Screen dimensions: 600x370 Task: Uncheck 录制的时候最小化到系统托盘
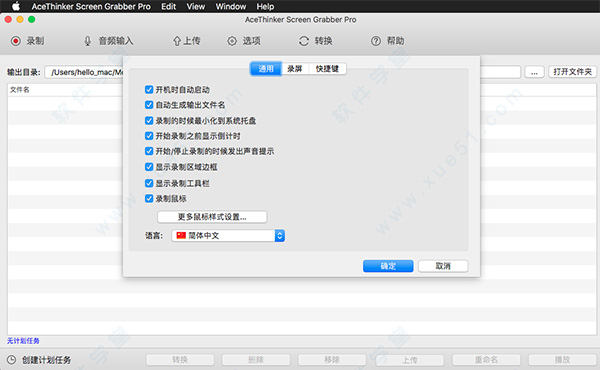(x=149, y=121)
